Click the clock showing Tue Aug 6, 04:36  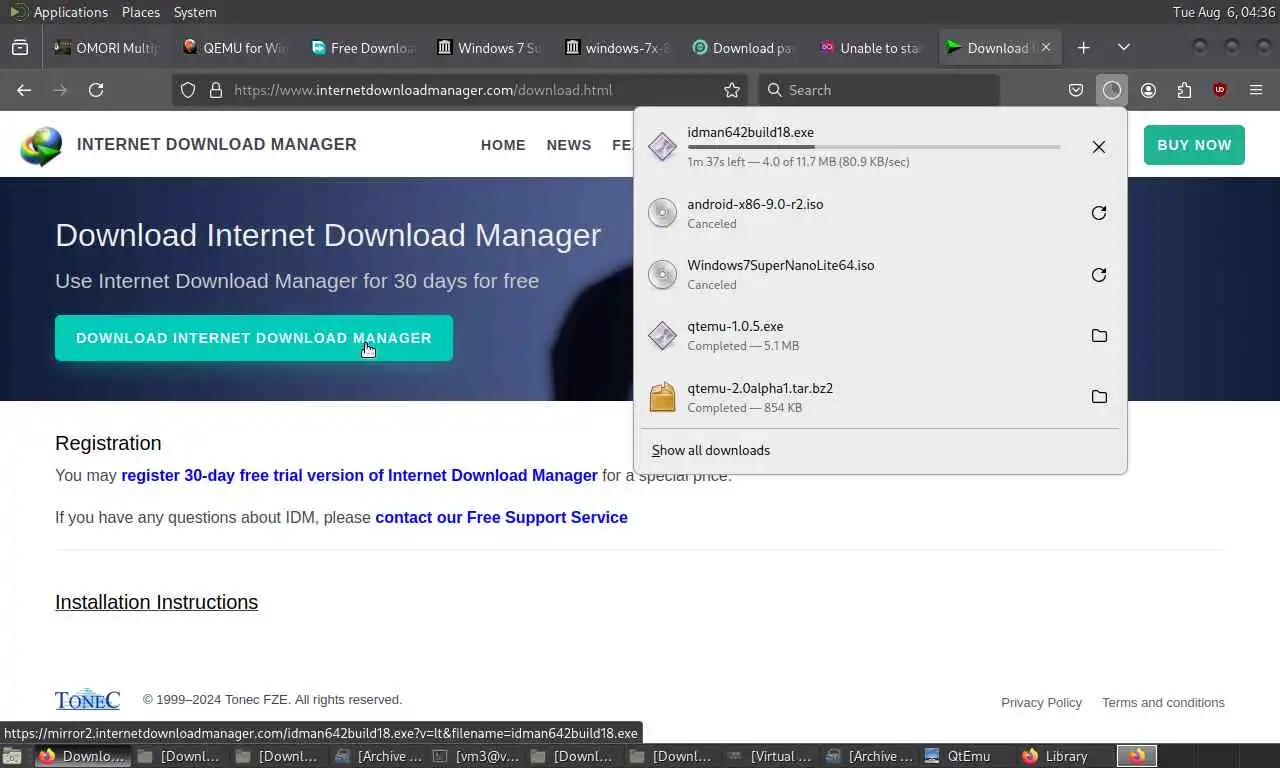point(1222,12)
